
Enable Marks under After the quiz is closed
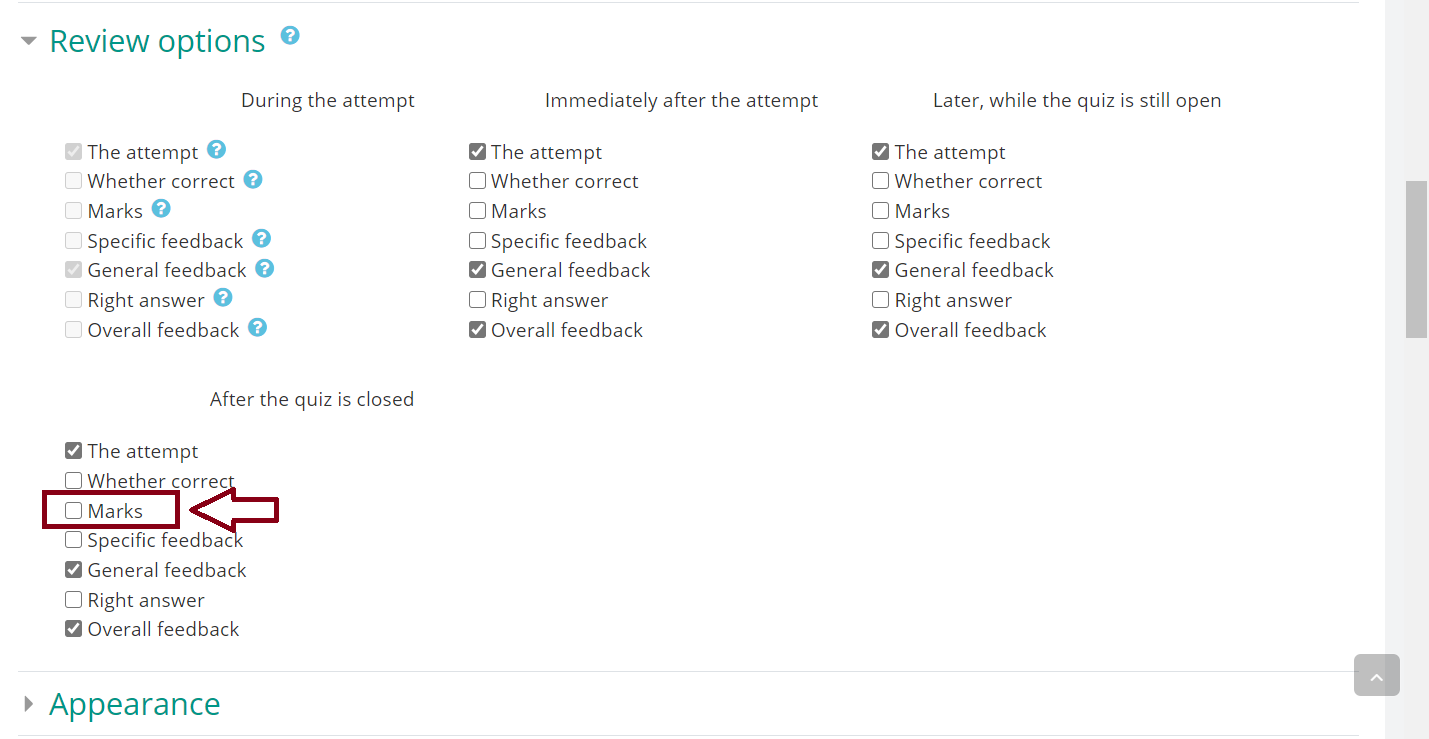coord(73,511)
